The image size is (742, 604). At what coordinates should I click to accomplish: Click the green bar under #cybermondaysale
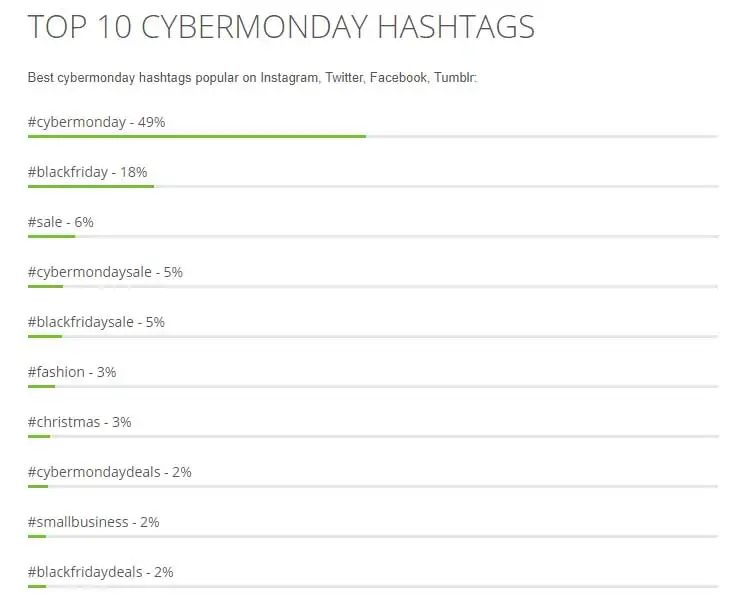point(46,286)
